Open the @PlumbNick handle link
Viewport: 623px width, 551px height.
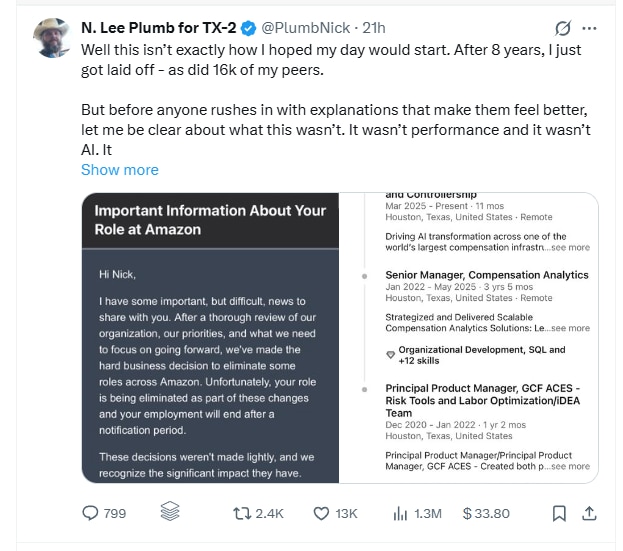click(x=303, y=28)
